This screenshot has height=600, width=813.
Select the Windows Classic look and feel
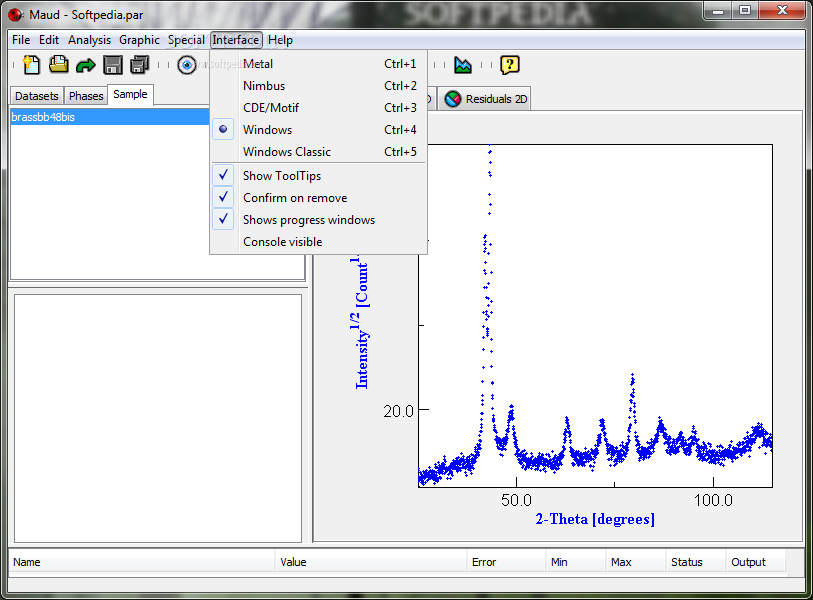click(x=318, y=151)
